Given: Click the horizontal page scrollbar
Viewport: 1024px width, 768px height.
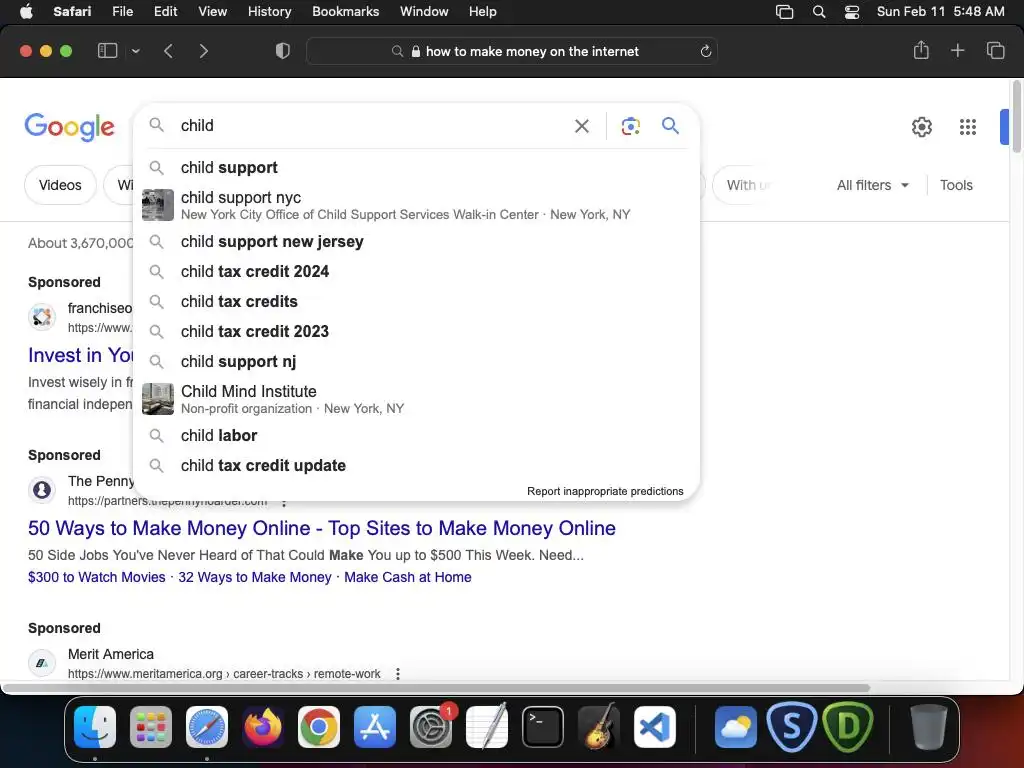Looking at the screenshot, I should (436, 688).
